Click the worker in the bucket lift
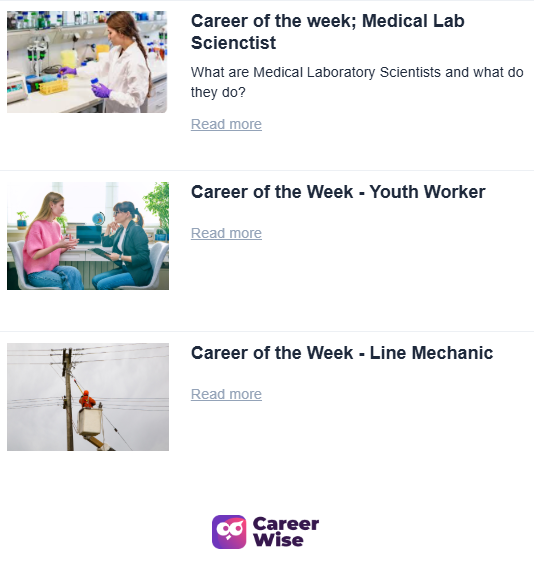Image resolution: width=534 pixels, height=582 pixels. click(87, 400)
